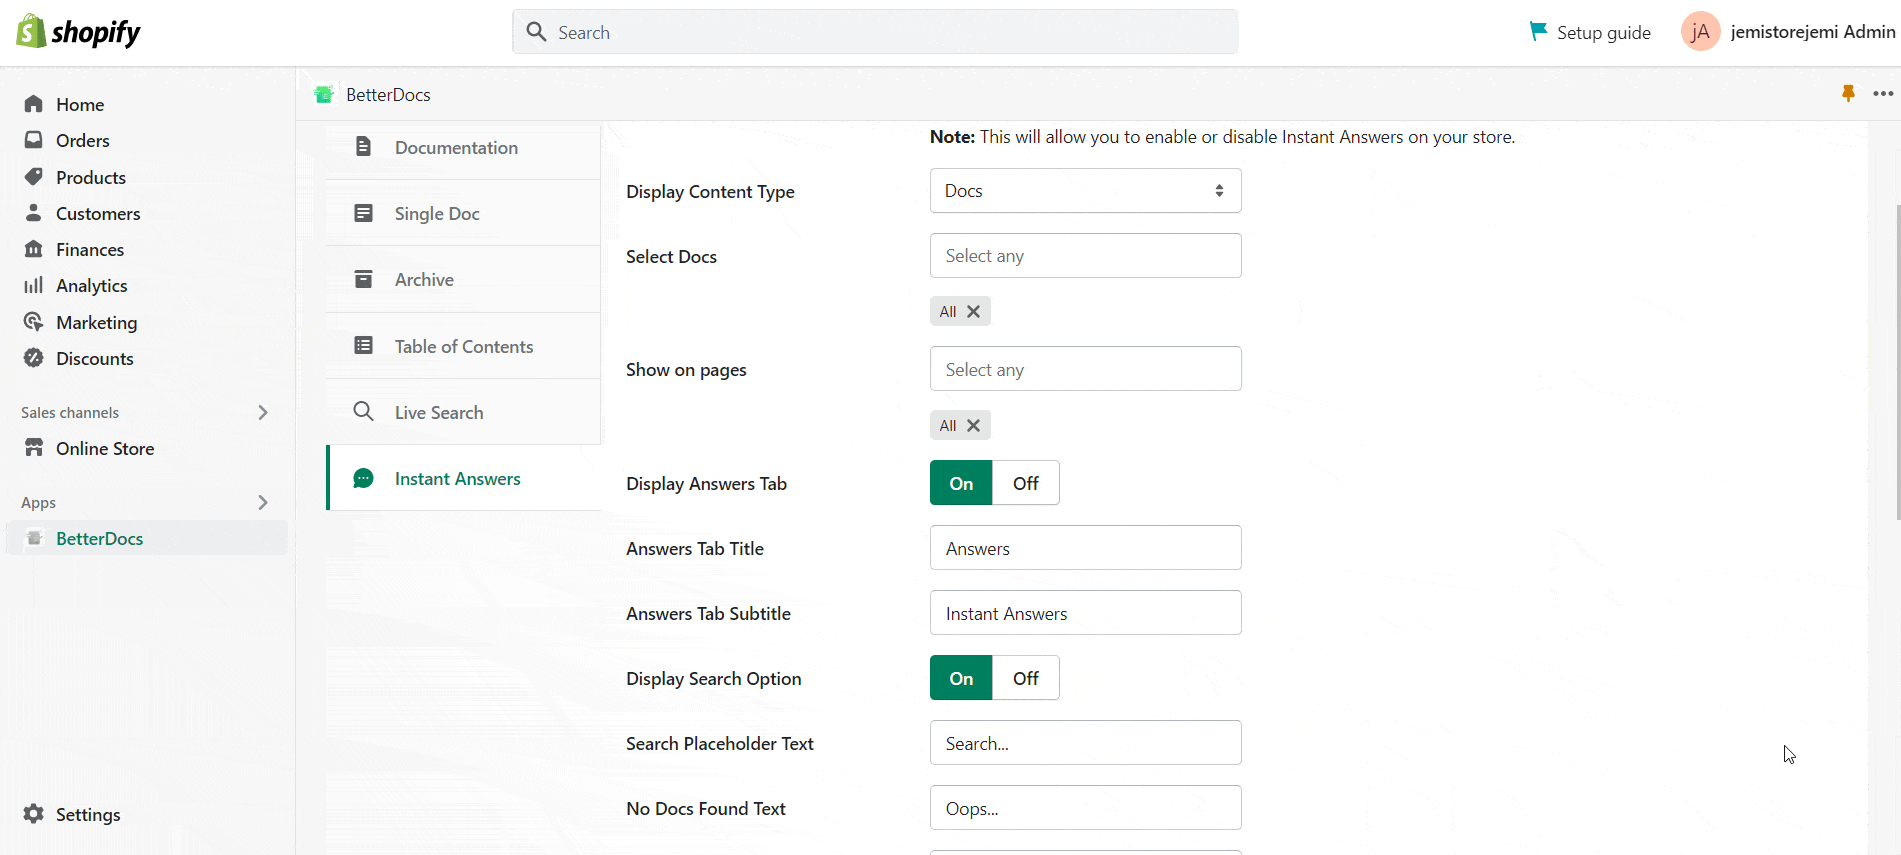Edit the Answers Tab Title field
This screenshot has height=855, width=1901.
point(1086,548)
